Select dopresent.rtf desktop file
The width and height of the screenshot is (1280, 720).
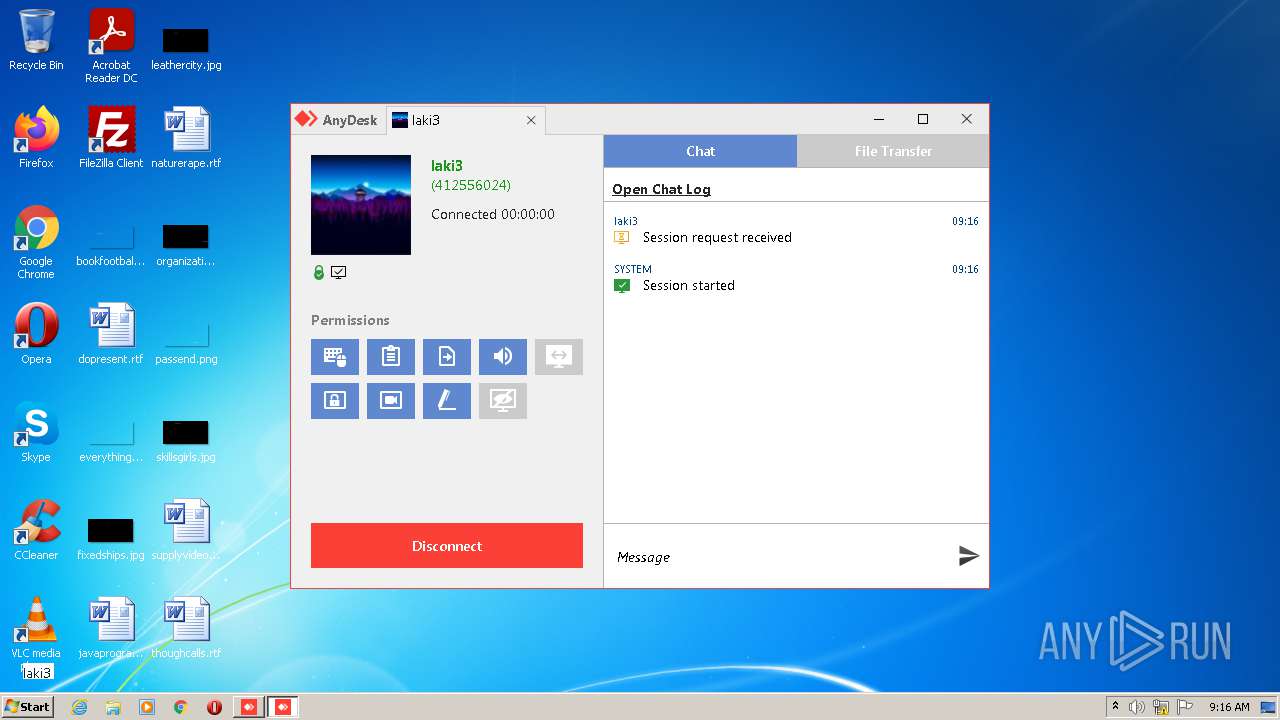pyautogui.click(x=111, y=334)
